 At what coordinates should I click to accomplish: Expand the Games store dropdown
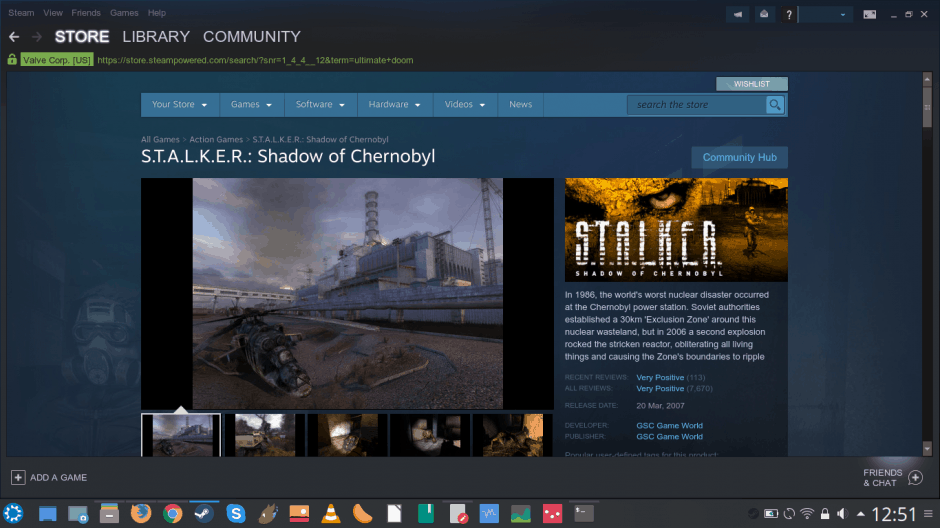tap(252, 104)
